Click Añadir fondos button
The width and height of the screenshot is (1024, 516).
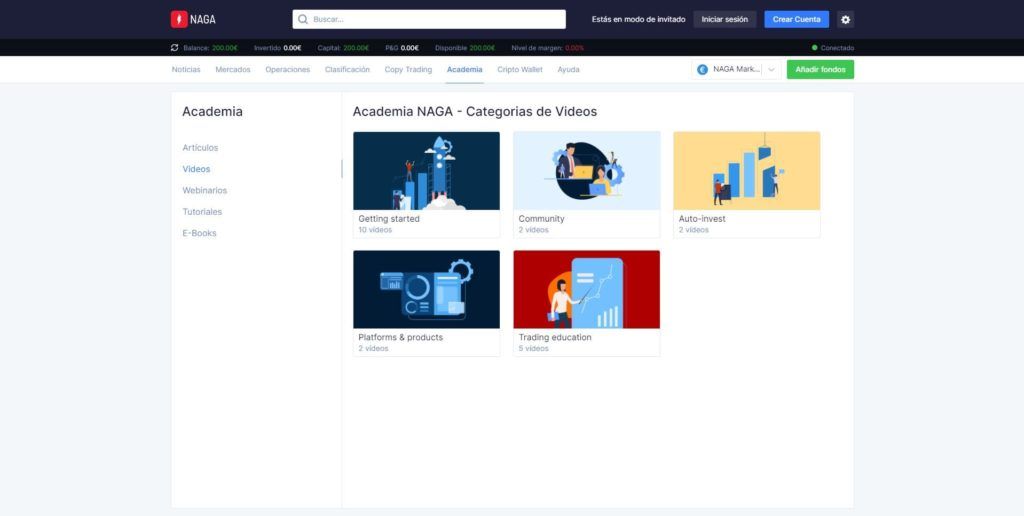(x=820, y=69)
